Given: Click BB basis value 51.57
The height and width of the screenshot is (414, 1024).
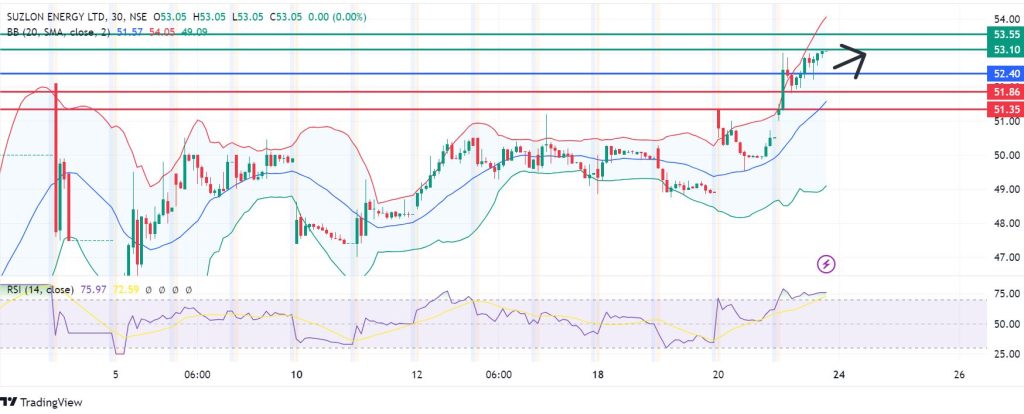Looking at the screenshot, I should [x=131, y=31].
